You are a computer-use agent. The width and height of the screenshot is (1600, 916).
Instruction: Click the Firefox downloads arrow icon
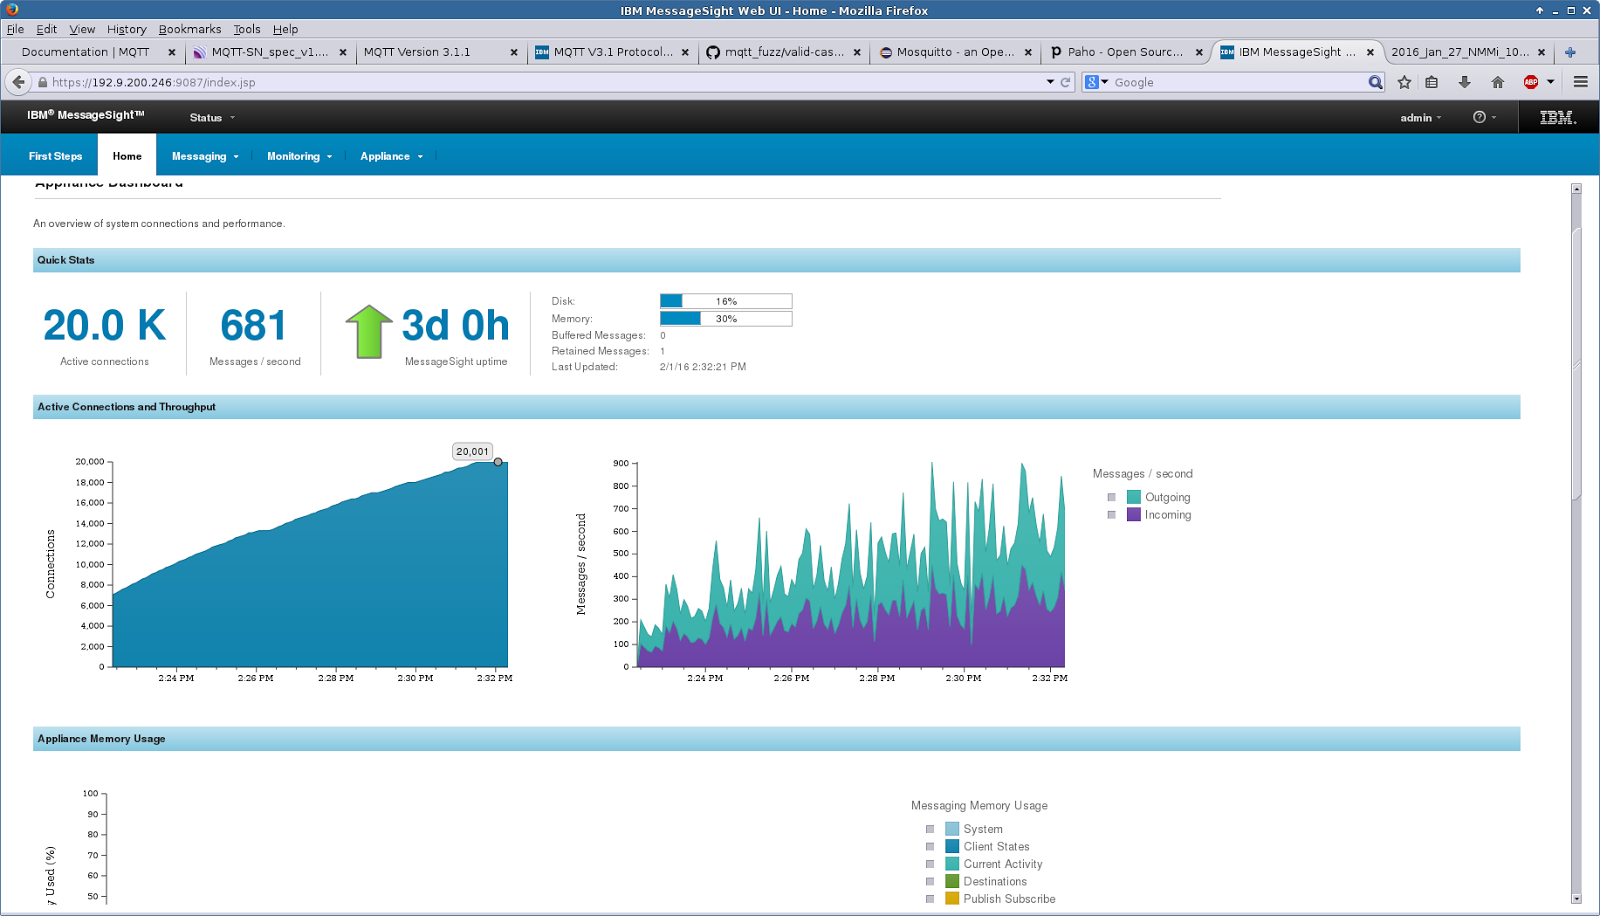pos(1462,82)
